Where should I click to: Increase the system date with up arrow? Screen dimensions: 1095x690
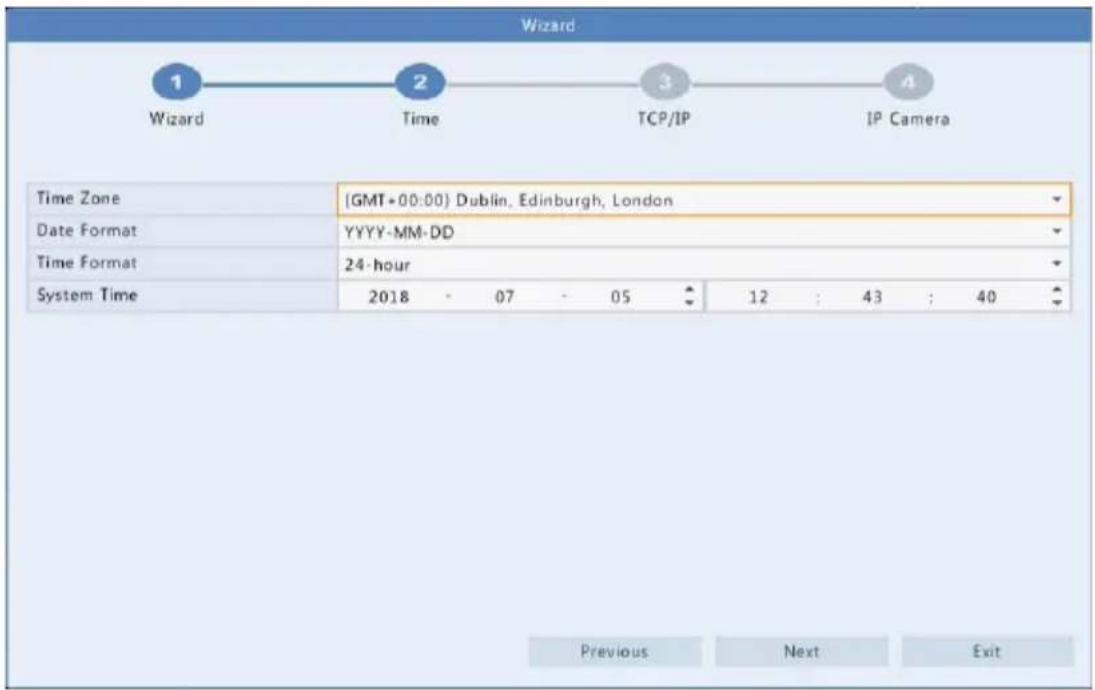click(x=689, y=289)
